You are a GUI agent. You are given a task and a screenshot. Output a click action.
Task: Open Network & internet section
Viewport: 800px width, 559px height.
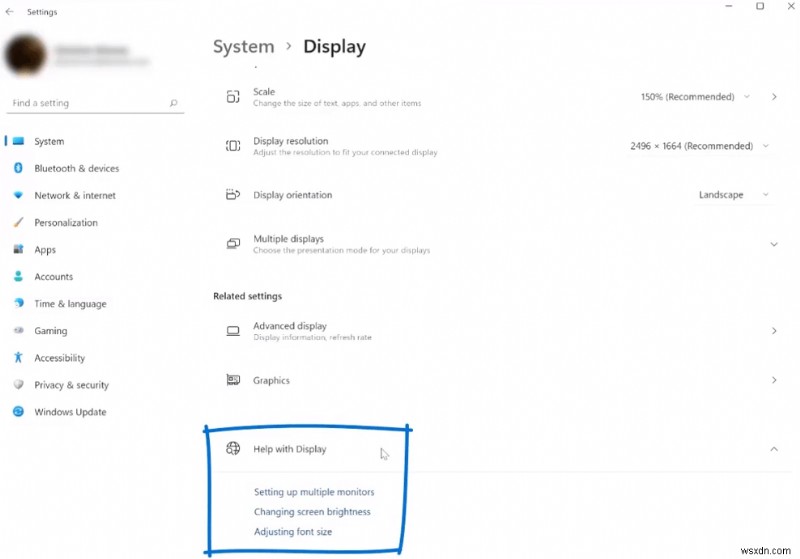[75, 195]
